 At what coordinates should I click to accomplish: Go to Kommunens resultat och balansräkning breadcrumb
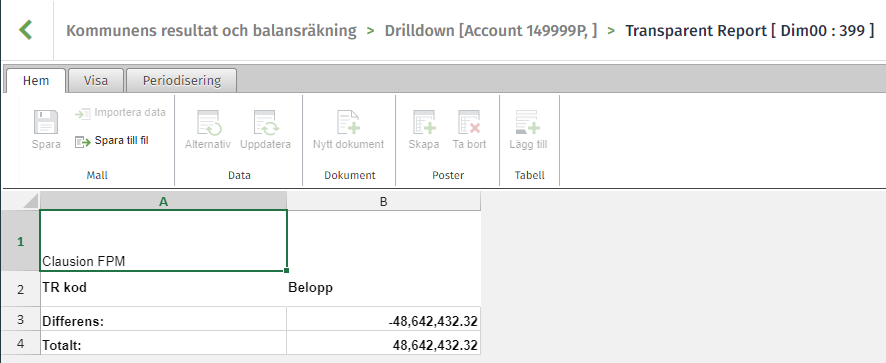tap(211, 31)
